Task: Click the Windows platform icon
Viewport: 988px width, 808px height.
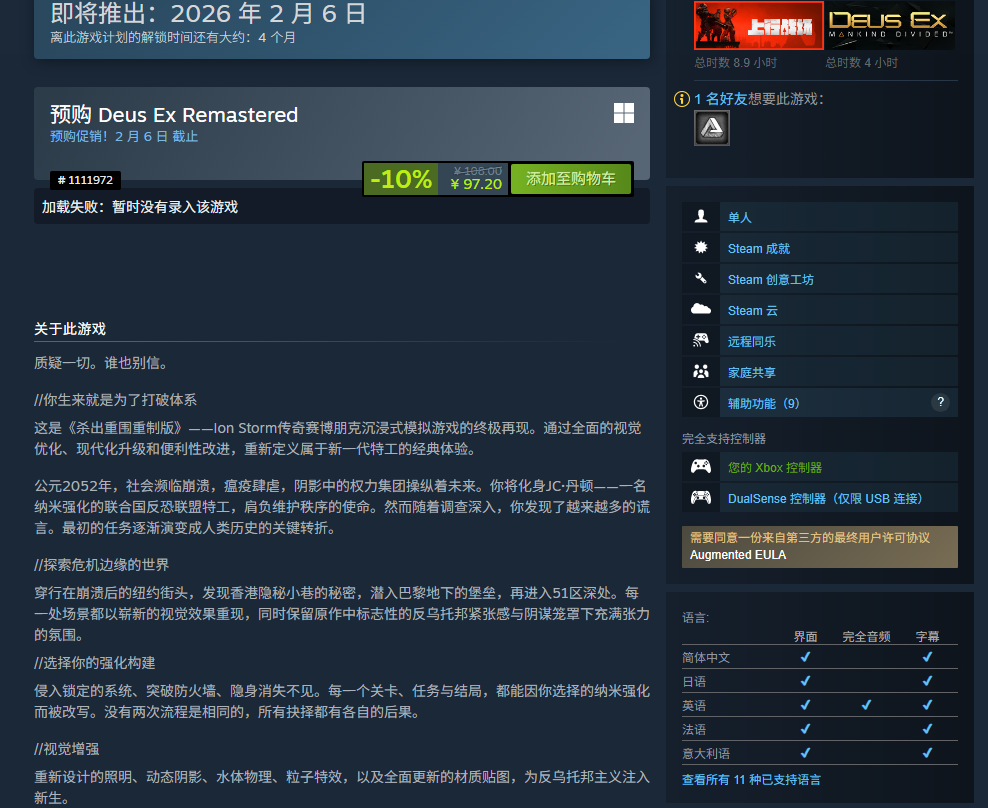Action: click(624, 113)
